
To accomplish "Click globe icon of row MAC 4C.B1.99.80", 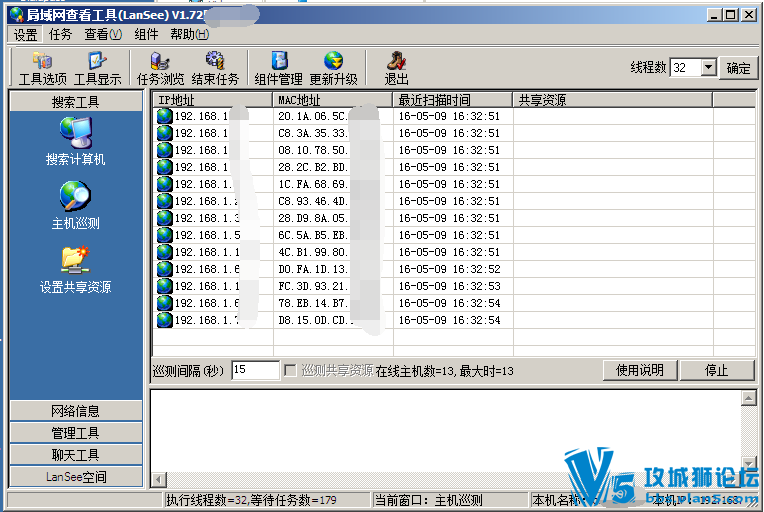I will pyautogui.click(x=165, y=252).
